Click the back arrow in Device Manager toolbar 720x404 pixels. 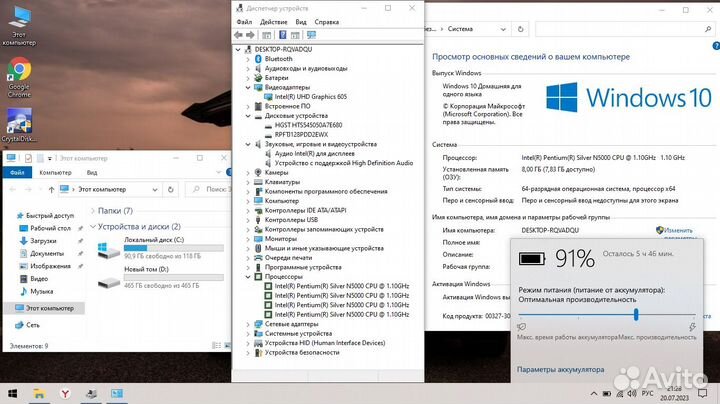238,35
